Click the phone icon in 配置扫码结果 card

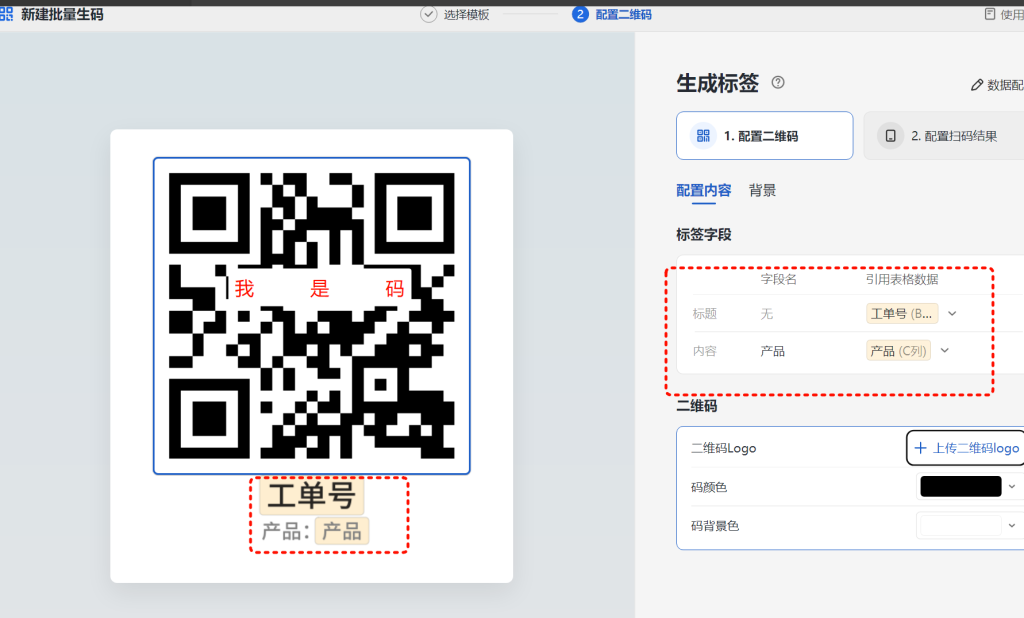(890, 136)
